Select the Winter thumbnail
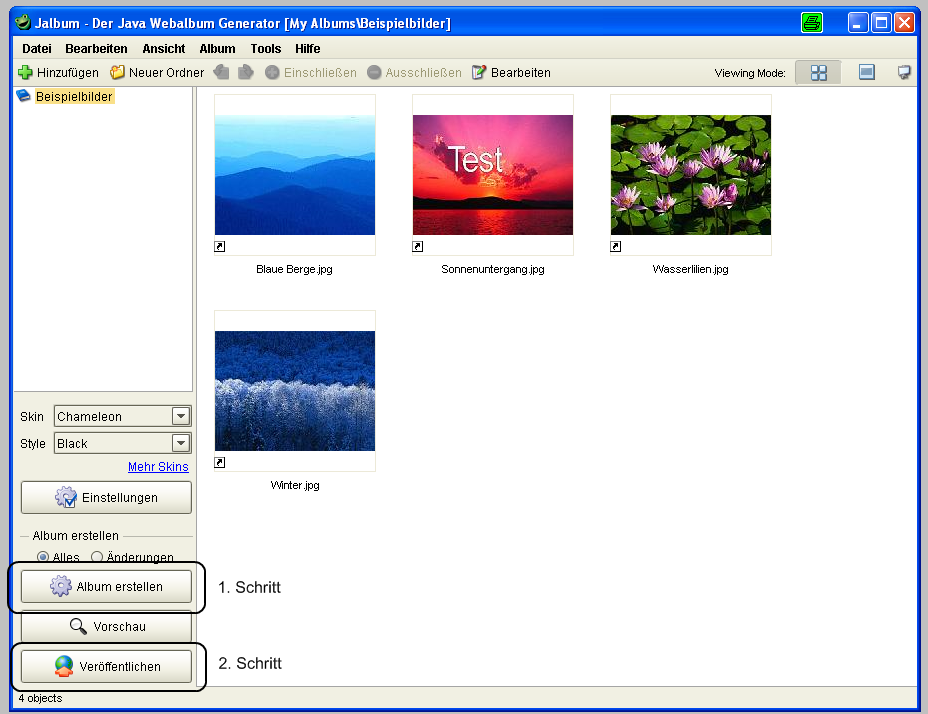This screenshot has height=714, width=928. point(295,391)
